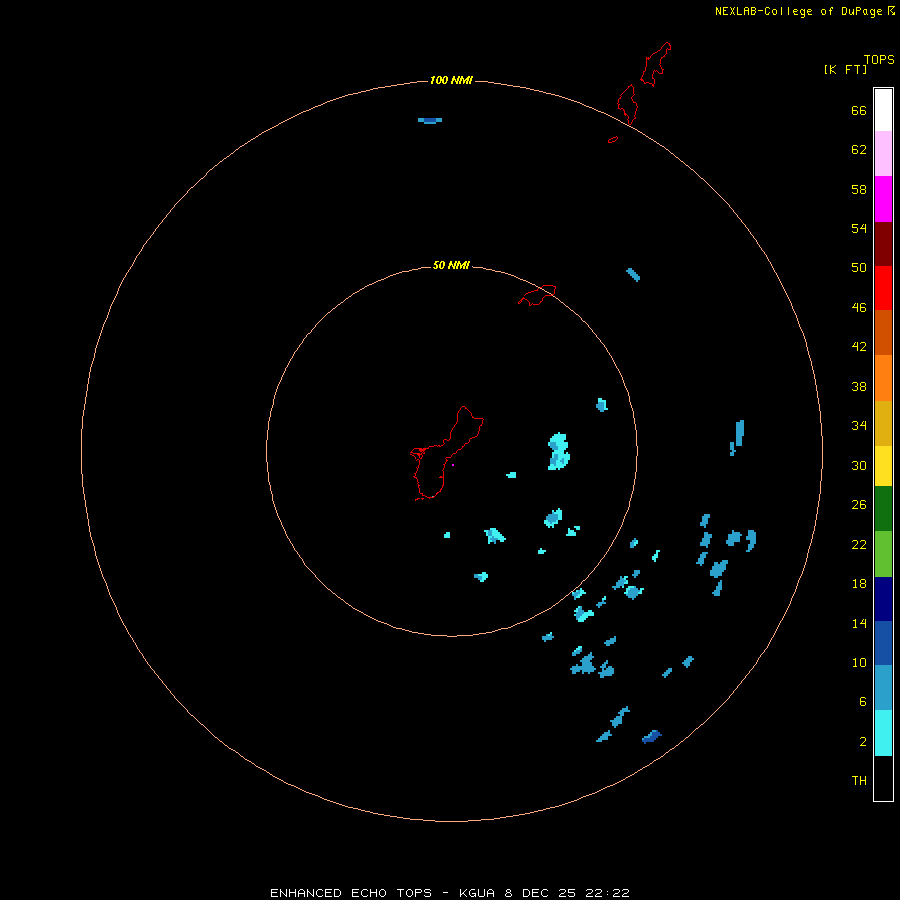Click the light pink legend swatch
The width and height of the screenshot is (900, 900).
click(x=883, y=153)
